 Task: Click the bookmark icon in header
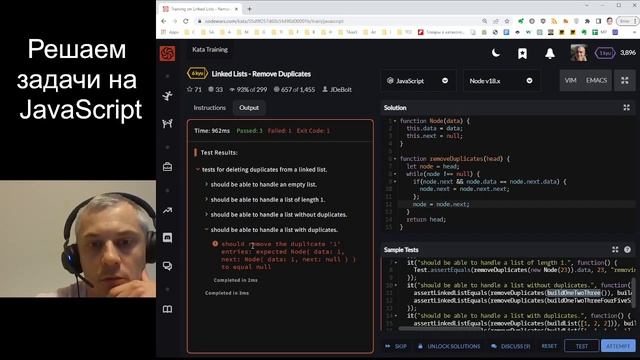[x=522, y=53]
